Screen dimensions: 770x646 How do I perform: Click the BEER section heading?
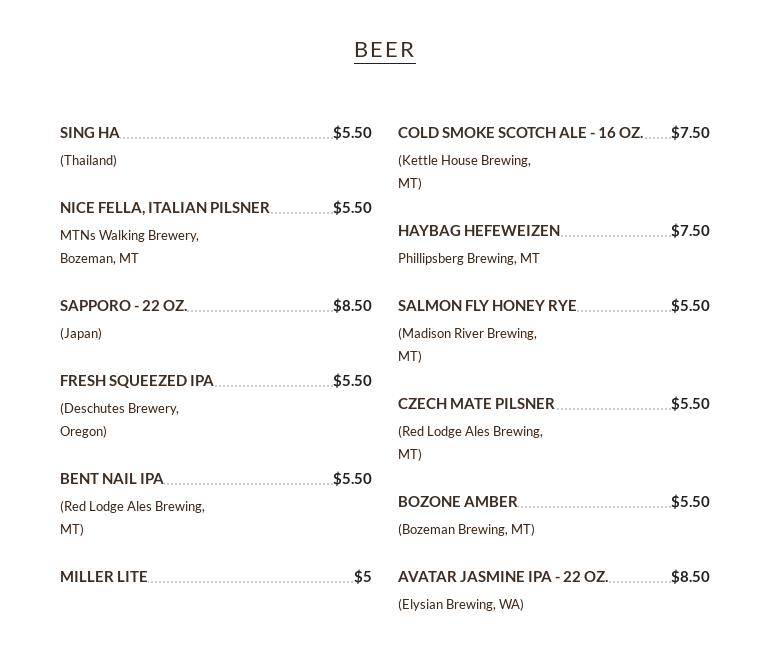click(x=385, y=50)
